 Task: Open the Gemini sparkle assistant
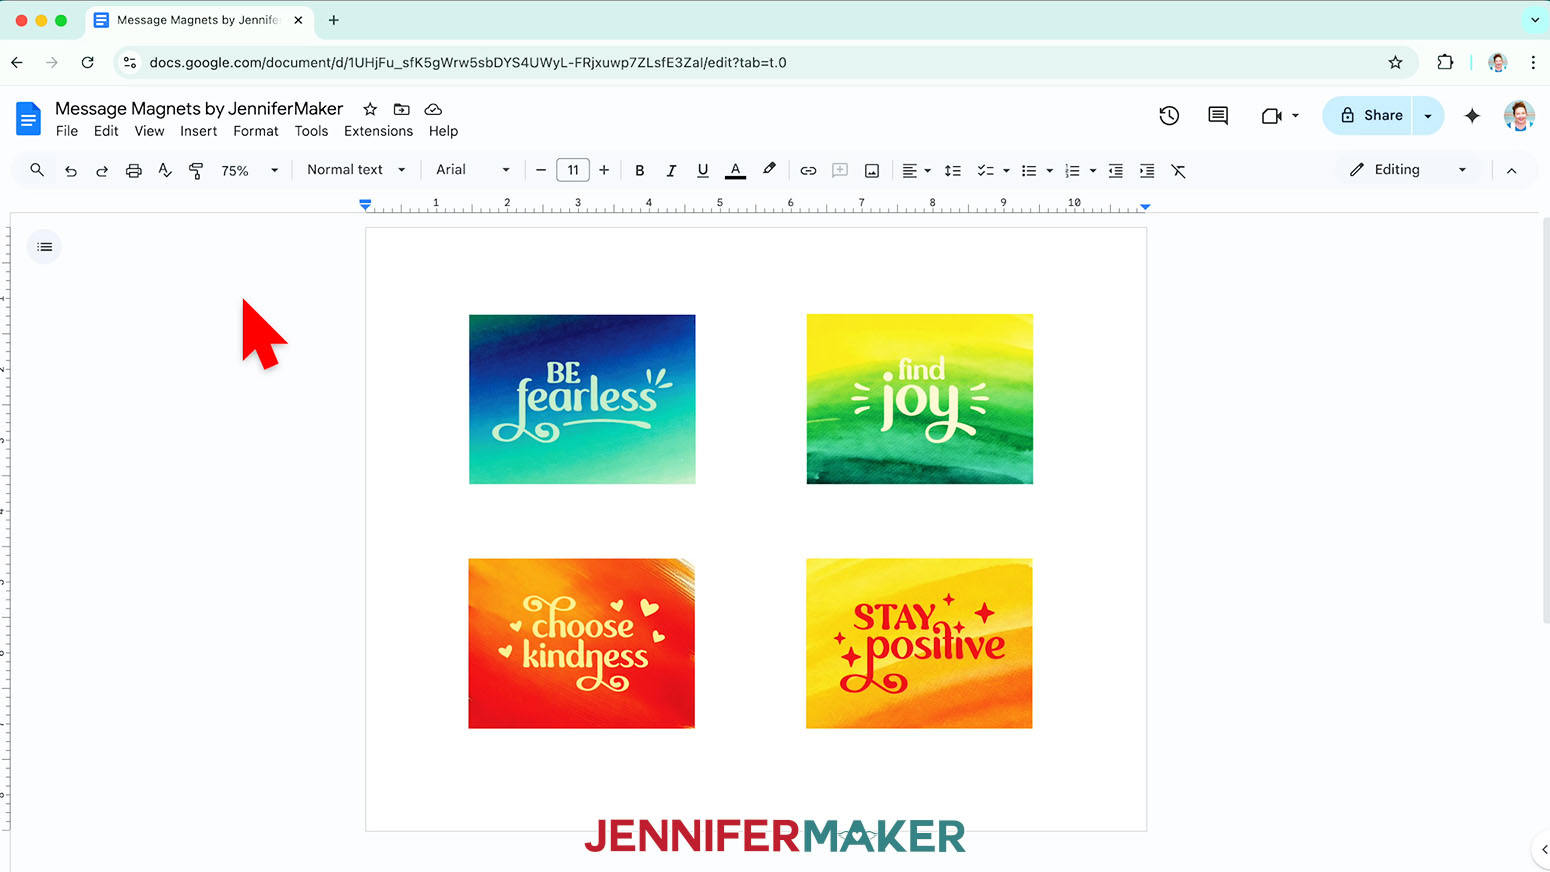click(x=1472, y=116)
